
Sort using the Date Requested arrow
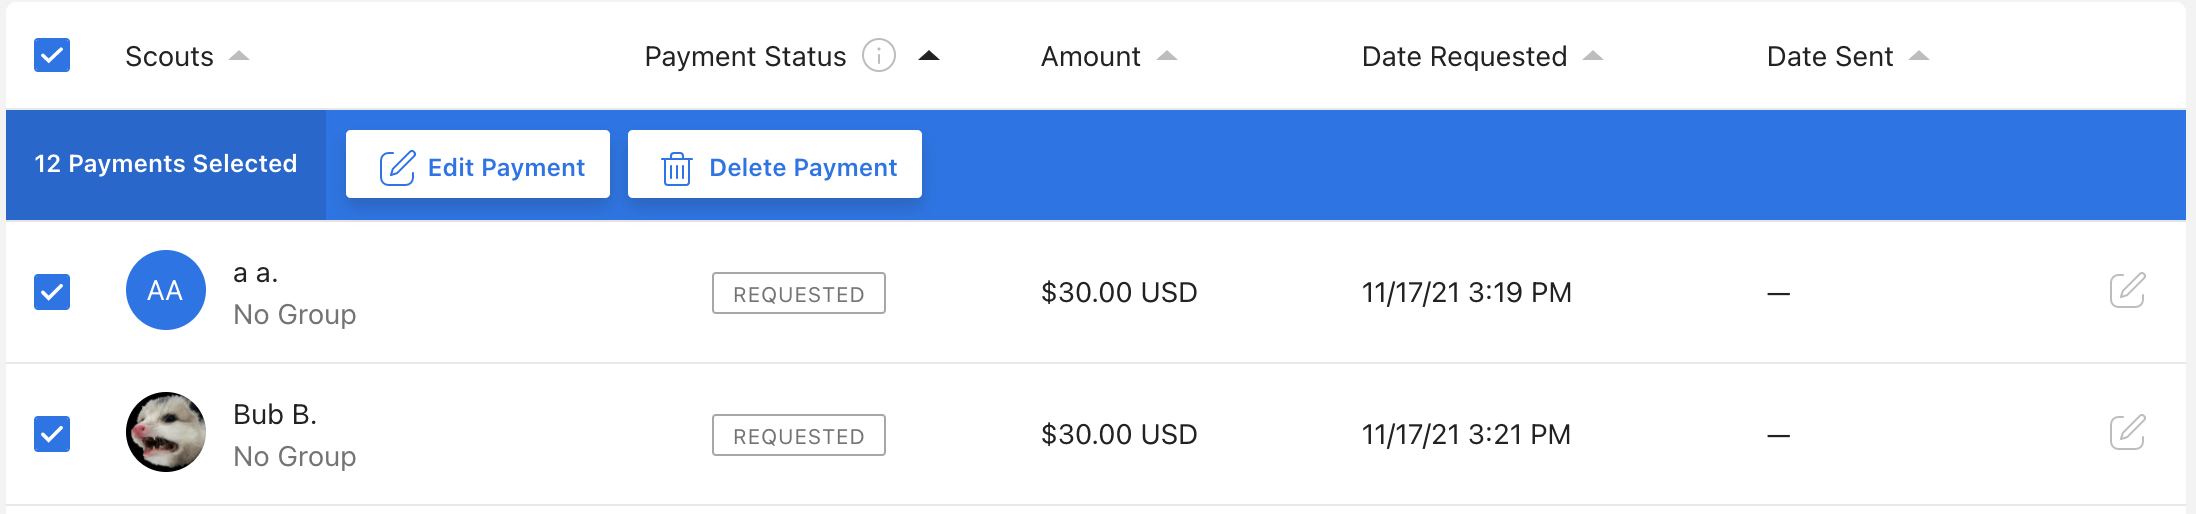pyautogui.click(x=1593, y=56)
